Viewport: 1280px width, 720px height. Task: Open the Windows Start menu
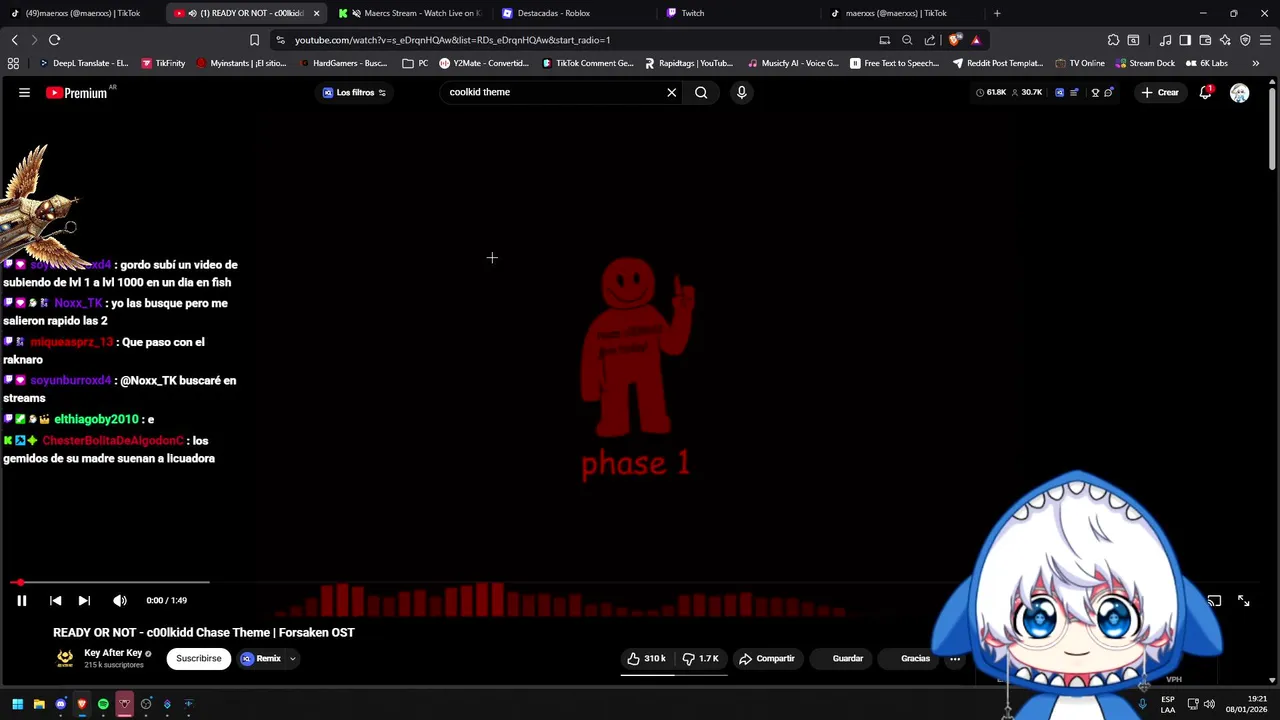click(17, 704)
